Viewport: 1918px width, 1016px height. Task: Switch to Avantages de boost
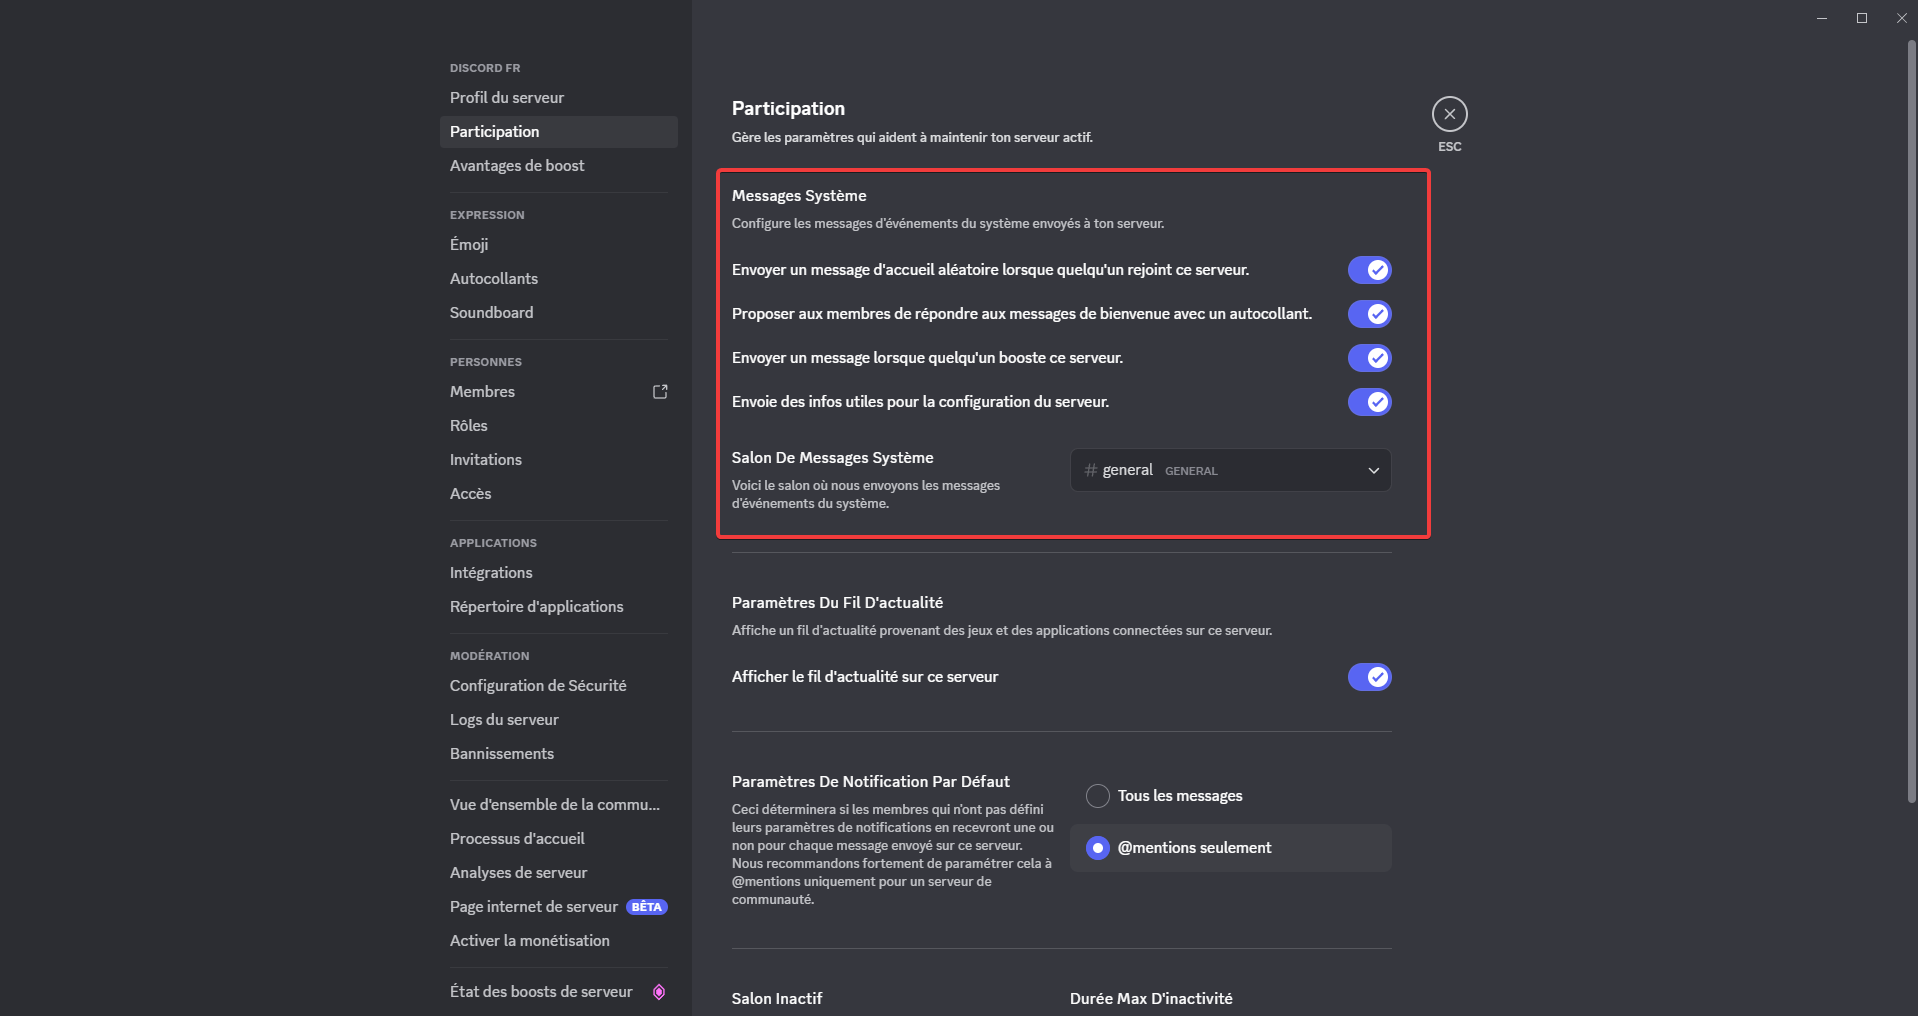(517, 165)
